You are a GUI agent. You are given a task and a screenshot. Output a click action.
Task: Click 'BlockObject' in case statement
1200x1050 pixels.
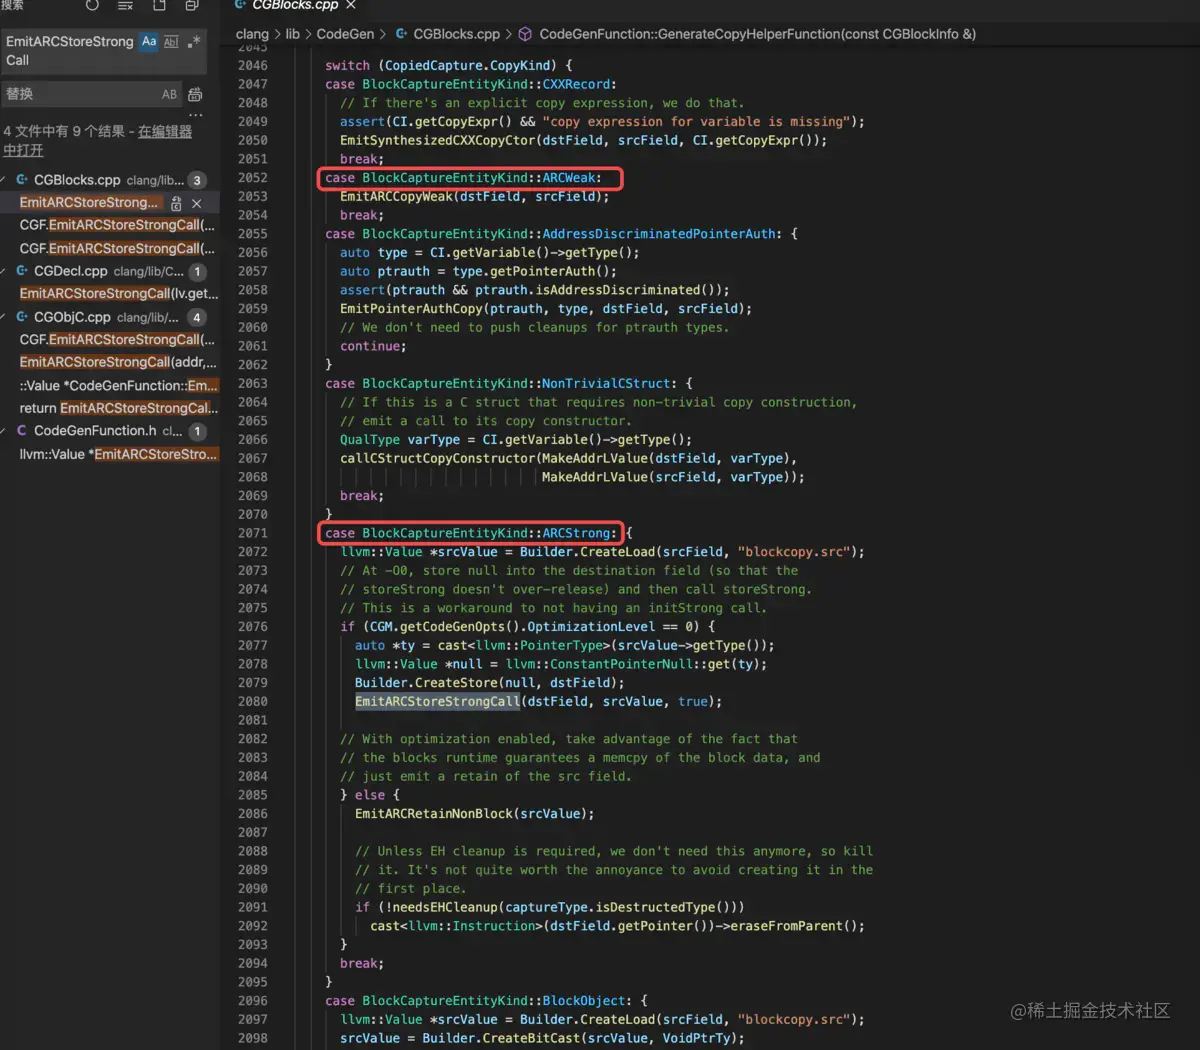[583, 1001]
